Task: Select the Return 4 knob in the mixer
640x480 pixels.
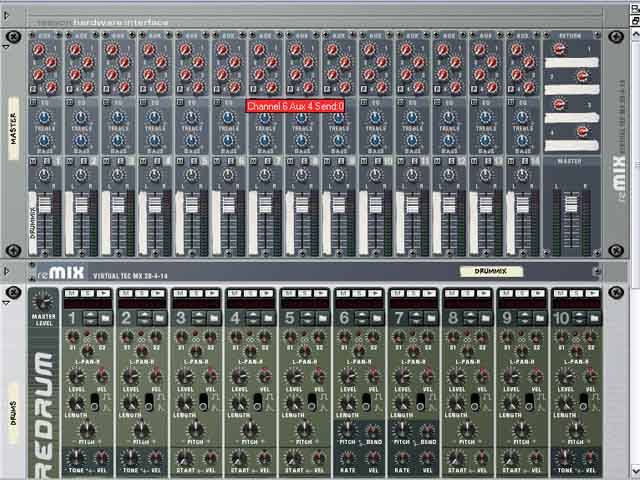Action: click(583, 131)
